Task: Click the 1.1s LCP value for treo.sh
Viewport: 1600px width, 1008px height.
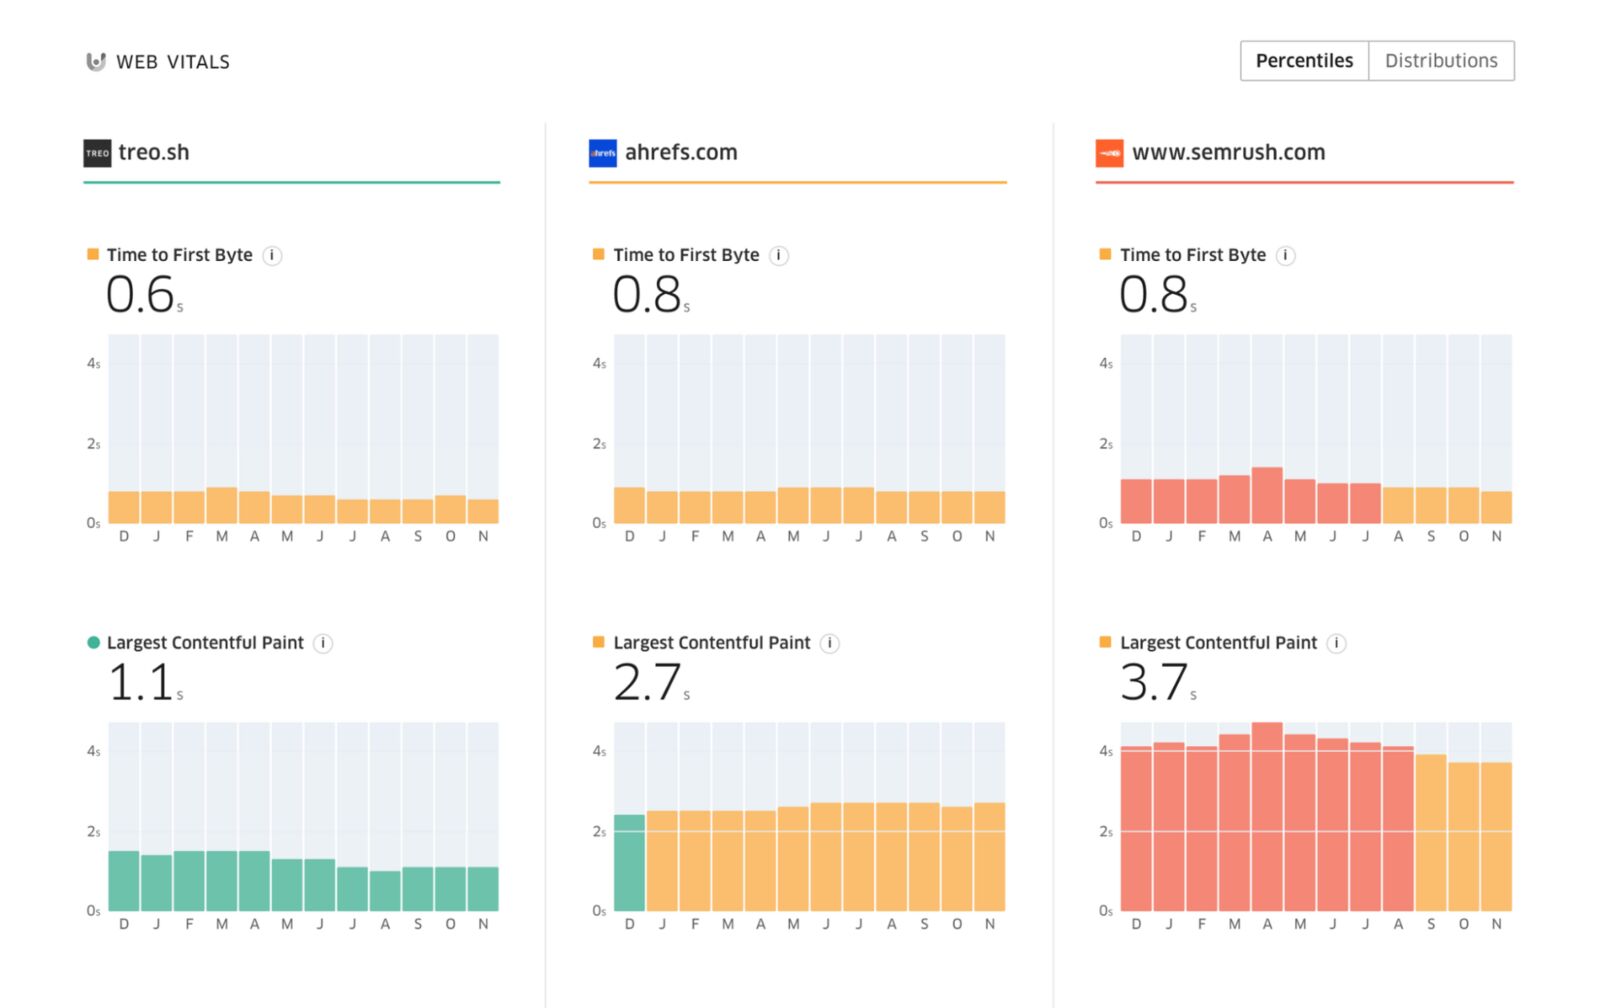Action: pos(145,683)
